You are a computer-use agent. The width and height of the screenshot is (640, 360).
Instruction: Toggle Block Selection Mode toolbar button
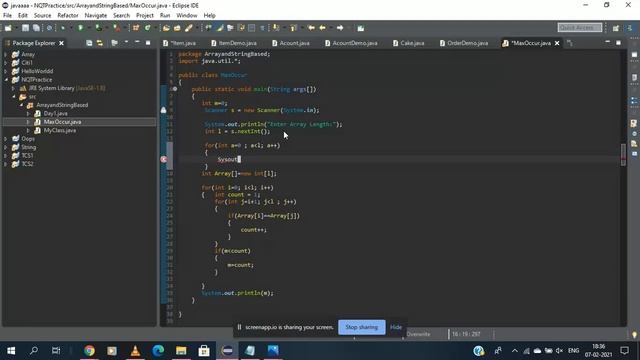tap(252, 28)
